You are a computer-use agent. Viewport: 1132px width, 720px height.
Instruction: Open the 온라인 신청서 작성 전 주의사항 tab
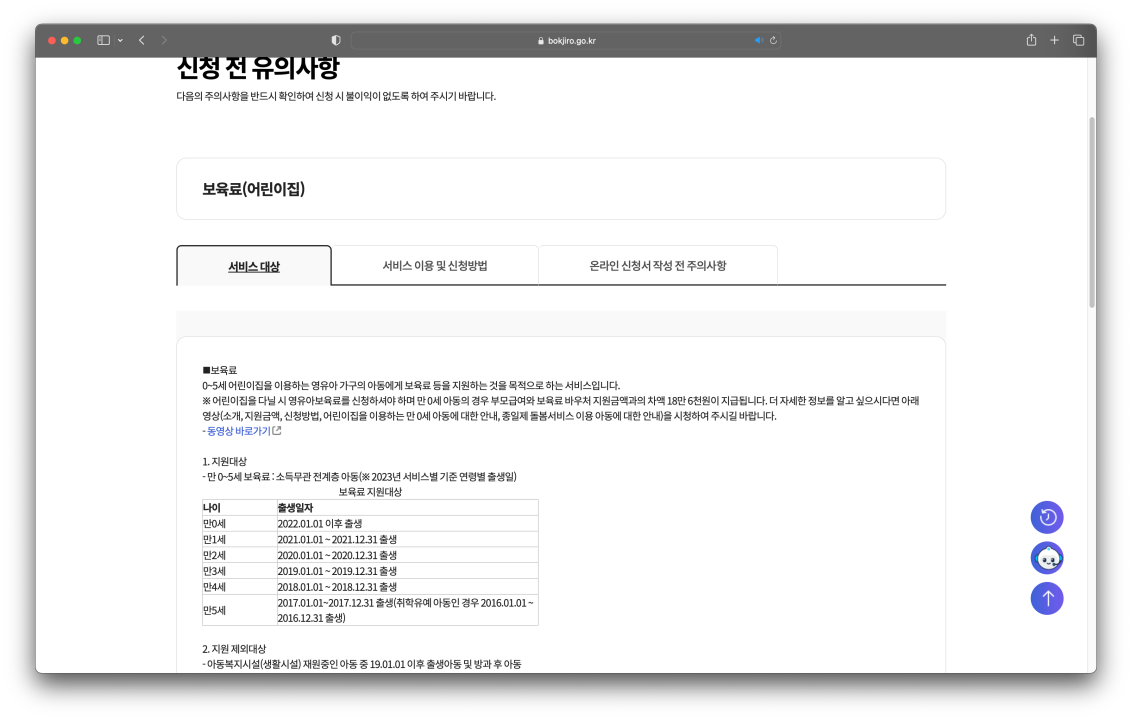point(657,264)
